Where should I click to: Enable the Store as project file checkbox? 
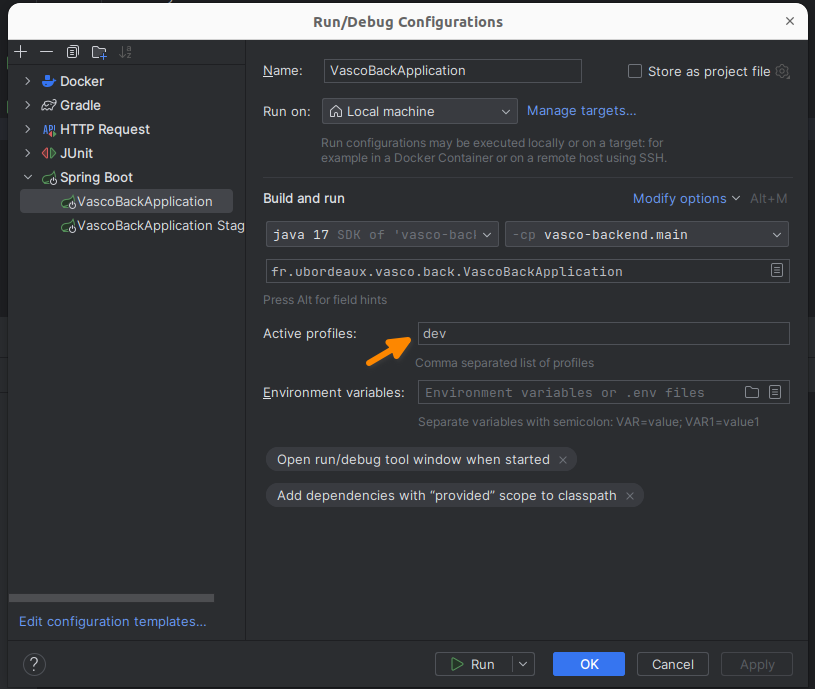click(x=635, y=71)
